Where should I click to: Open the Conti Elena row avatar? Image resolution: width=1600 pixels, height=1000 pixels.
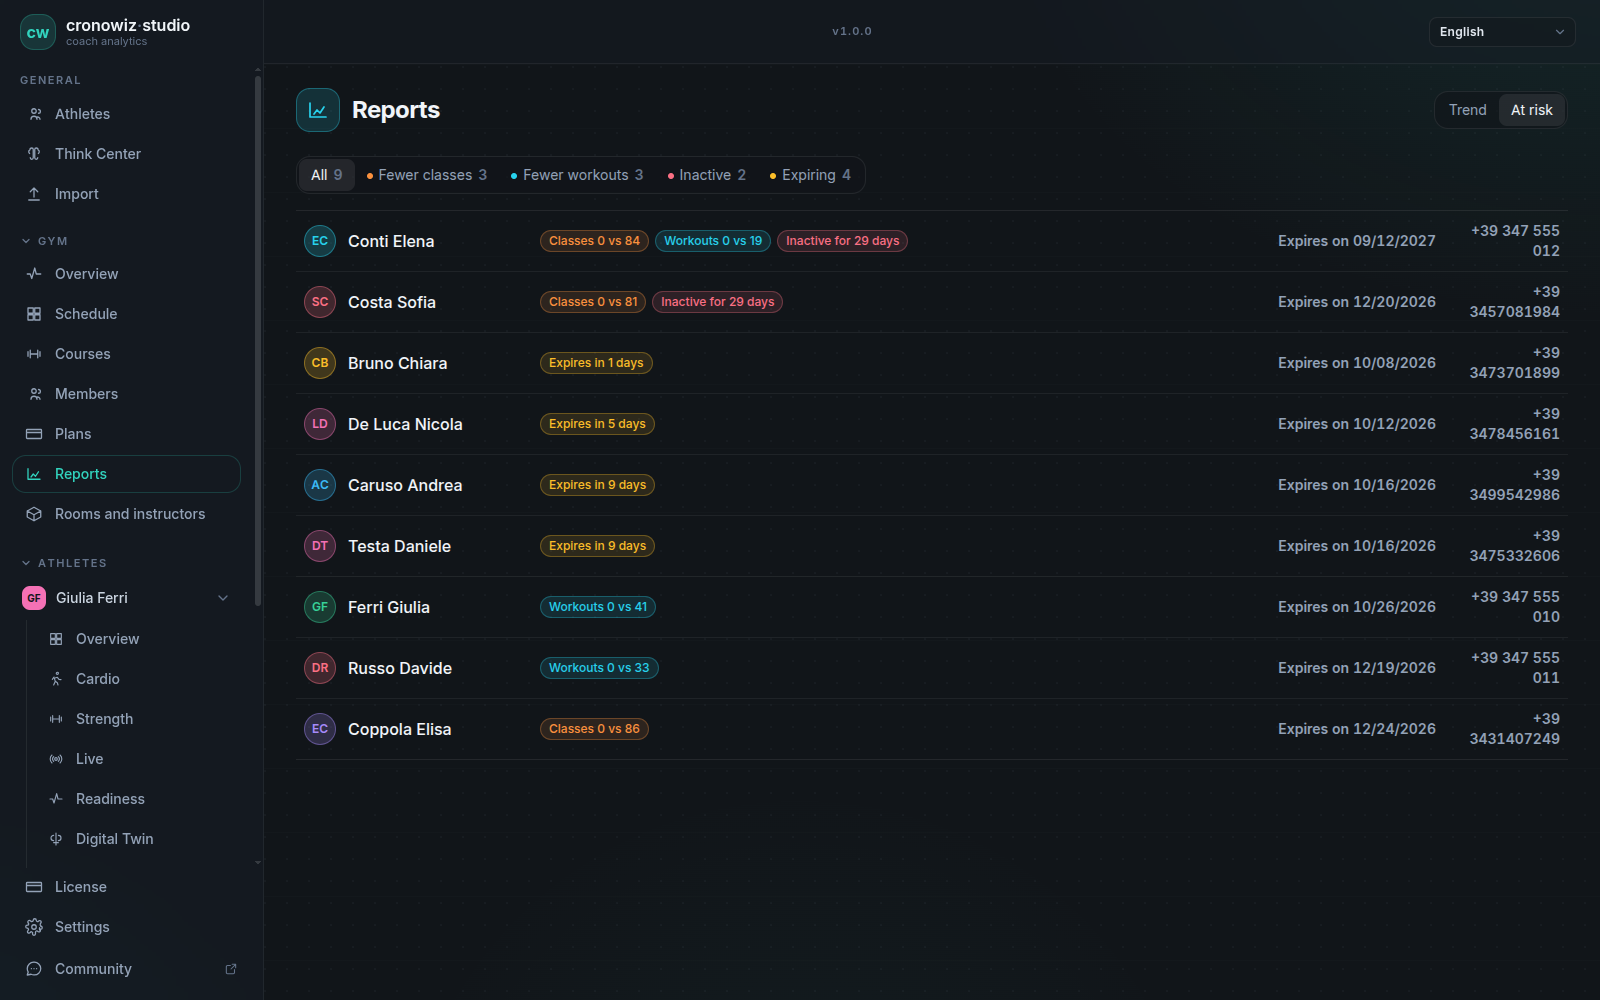pyautogui.click(x=320, y=241)
